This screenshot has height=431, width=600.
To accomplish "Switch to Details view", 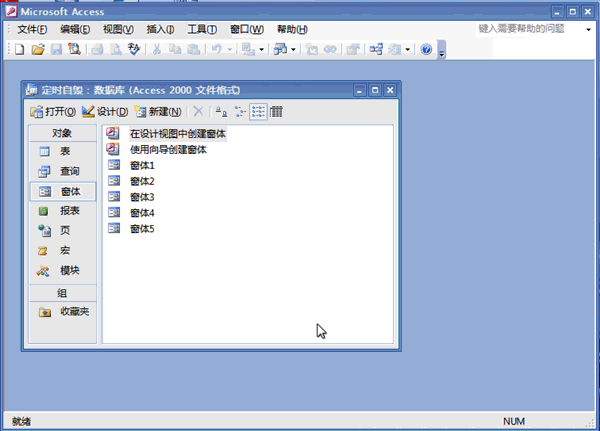I will (x=276, y=112).
